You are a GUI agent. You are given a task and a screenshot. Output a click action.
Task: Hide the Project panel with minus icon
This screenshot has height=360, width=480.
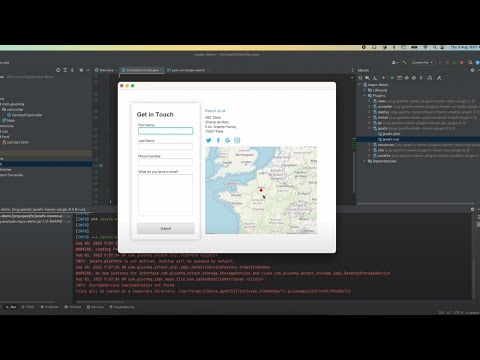tap(88, 70)
